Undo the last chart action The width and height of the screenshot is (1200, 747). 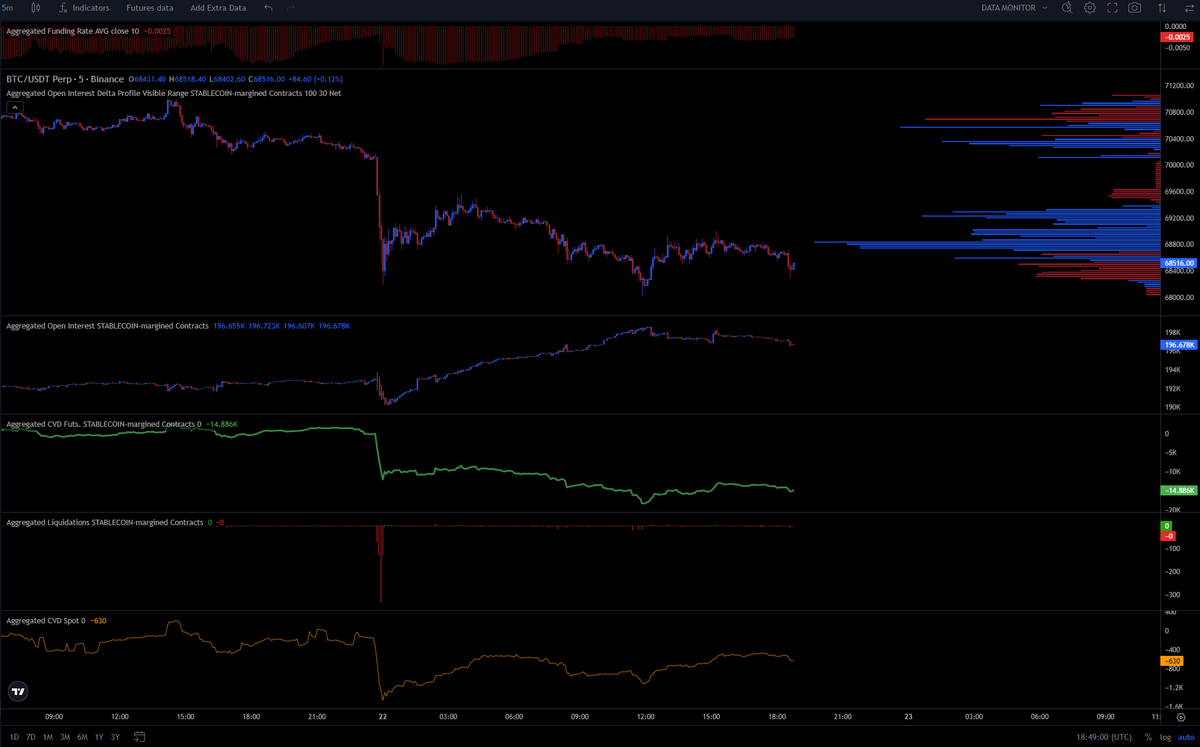[268, 8]
